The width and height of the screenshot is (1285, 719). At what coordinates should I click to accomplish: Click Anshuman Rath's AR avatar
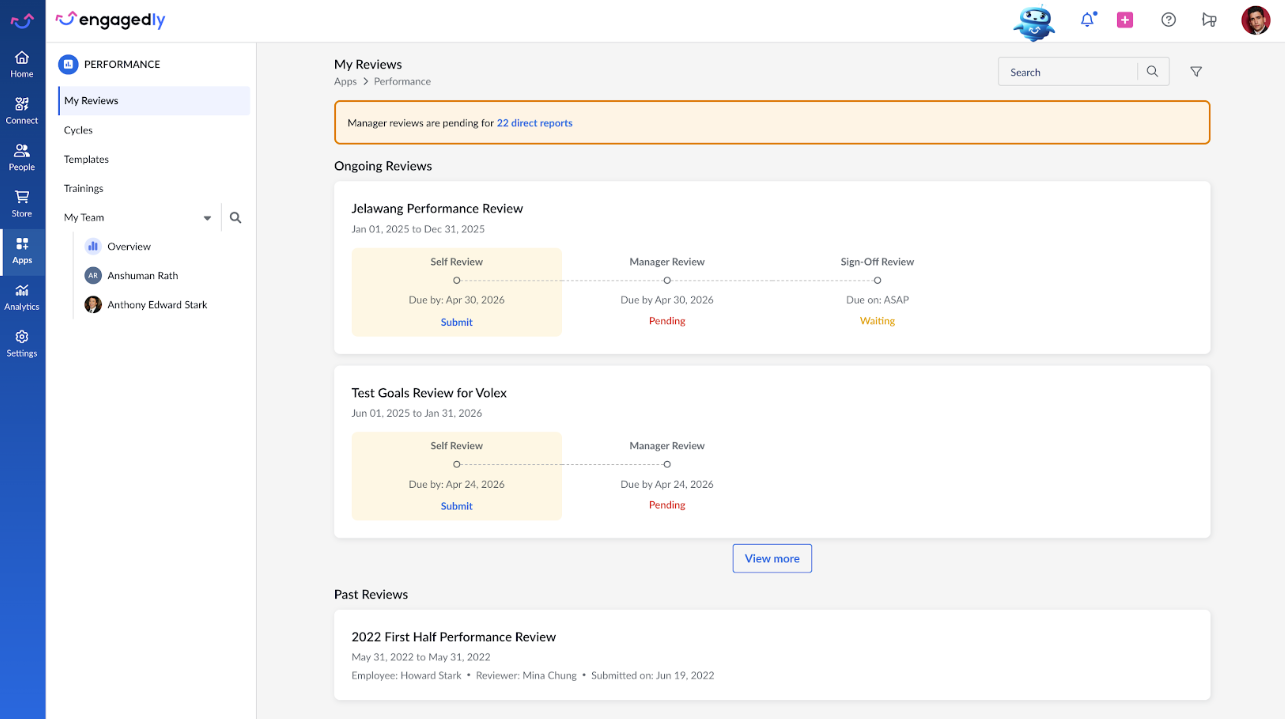[x=93, y=275]
